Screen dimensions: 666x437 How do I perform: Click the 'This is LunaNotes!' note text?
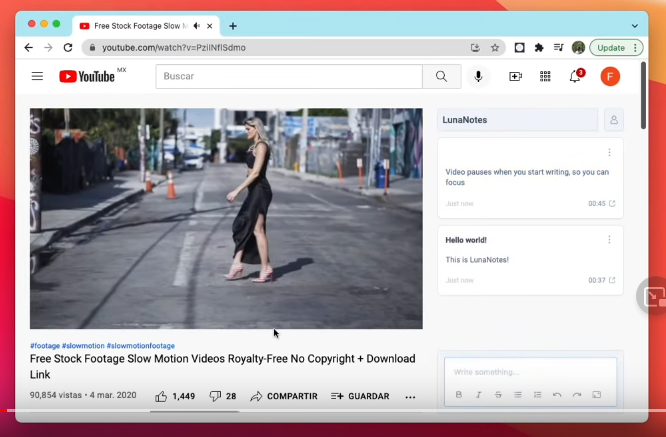[x=477, y=259]
